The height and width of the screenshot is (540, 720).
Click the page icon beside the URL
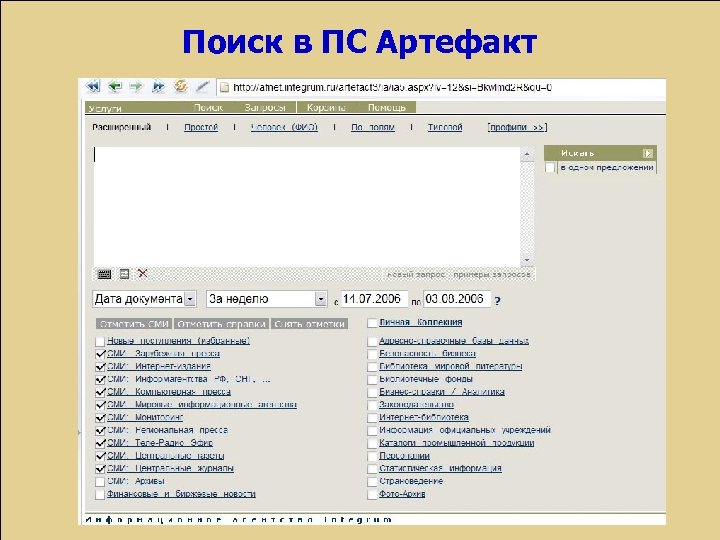[224, 87]
